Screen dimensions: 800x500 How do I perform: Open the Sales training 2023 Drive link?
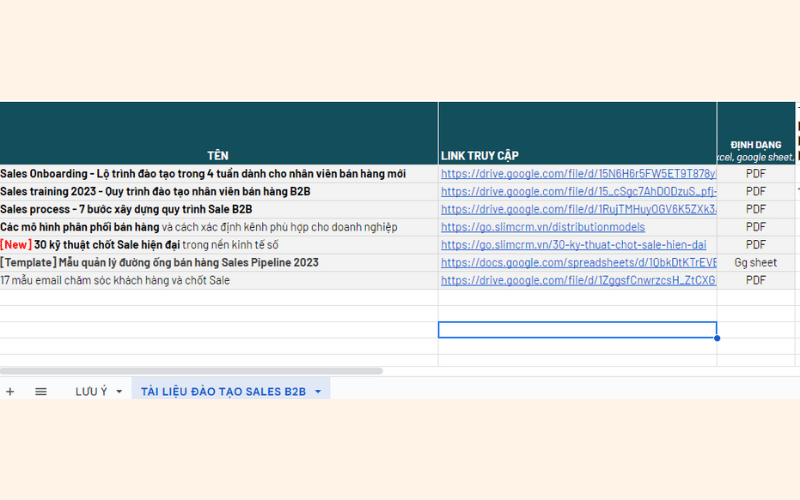[x=578, y=191]
